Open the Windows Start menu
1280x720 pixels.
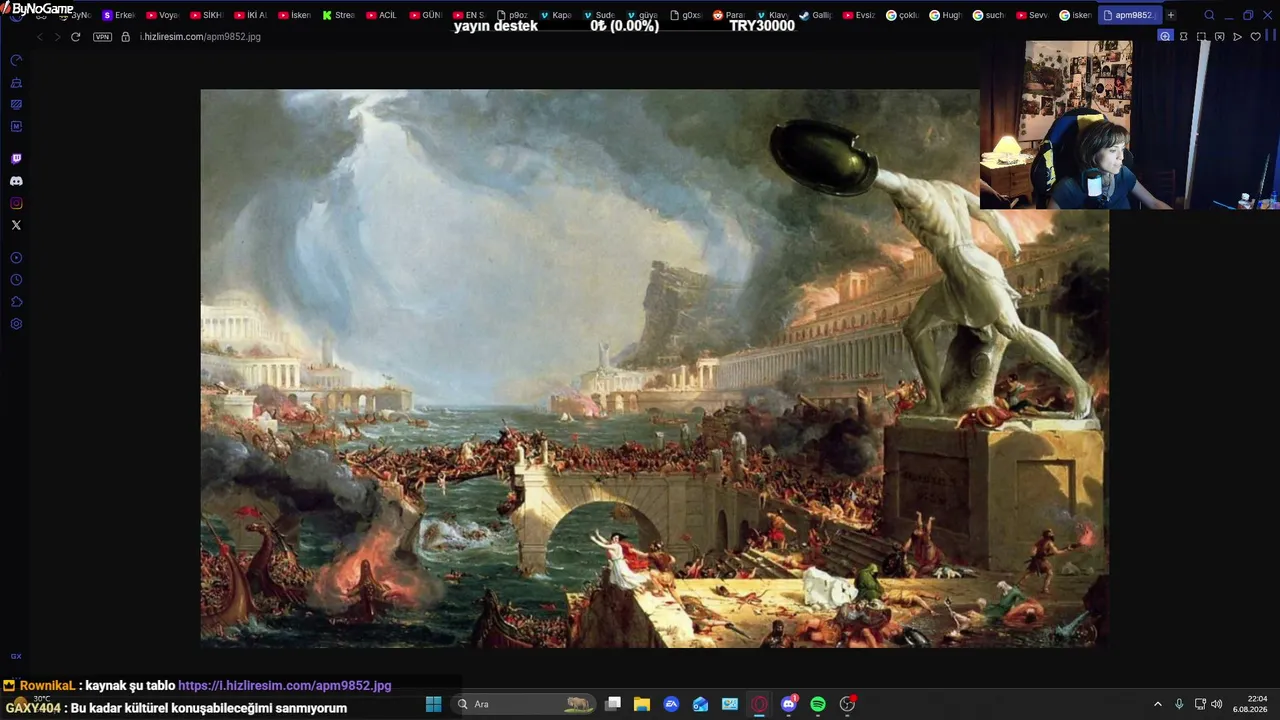point(433,704)
